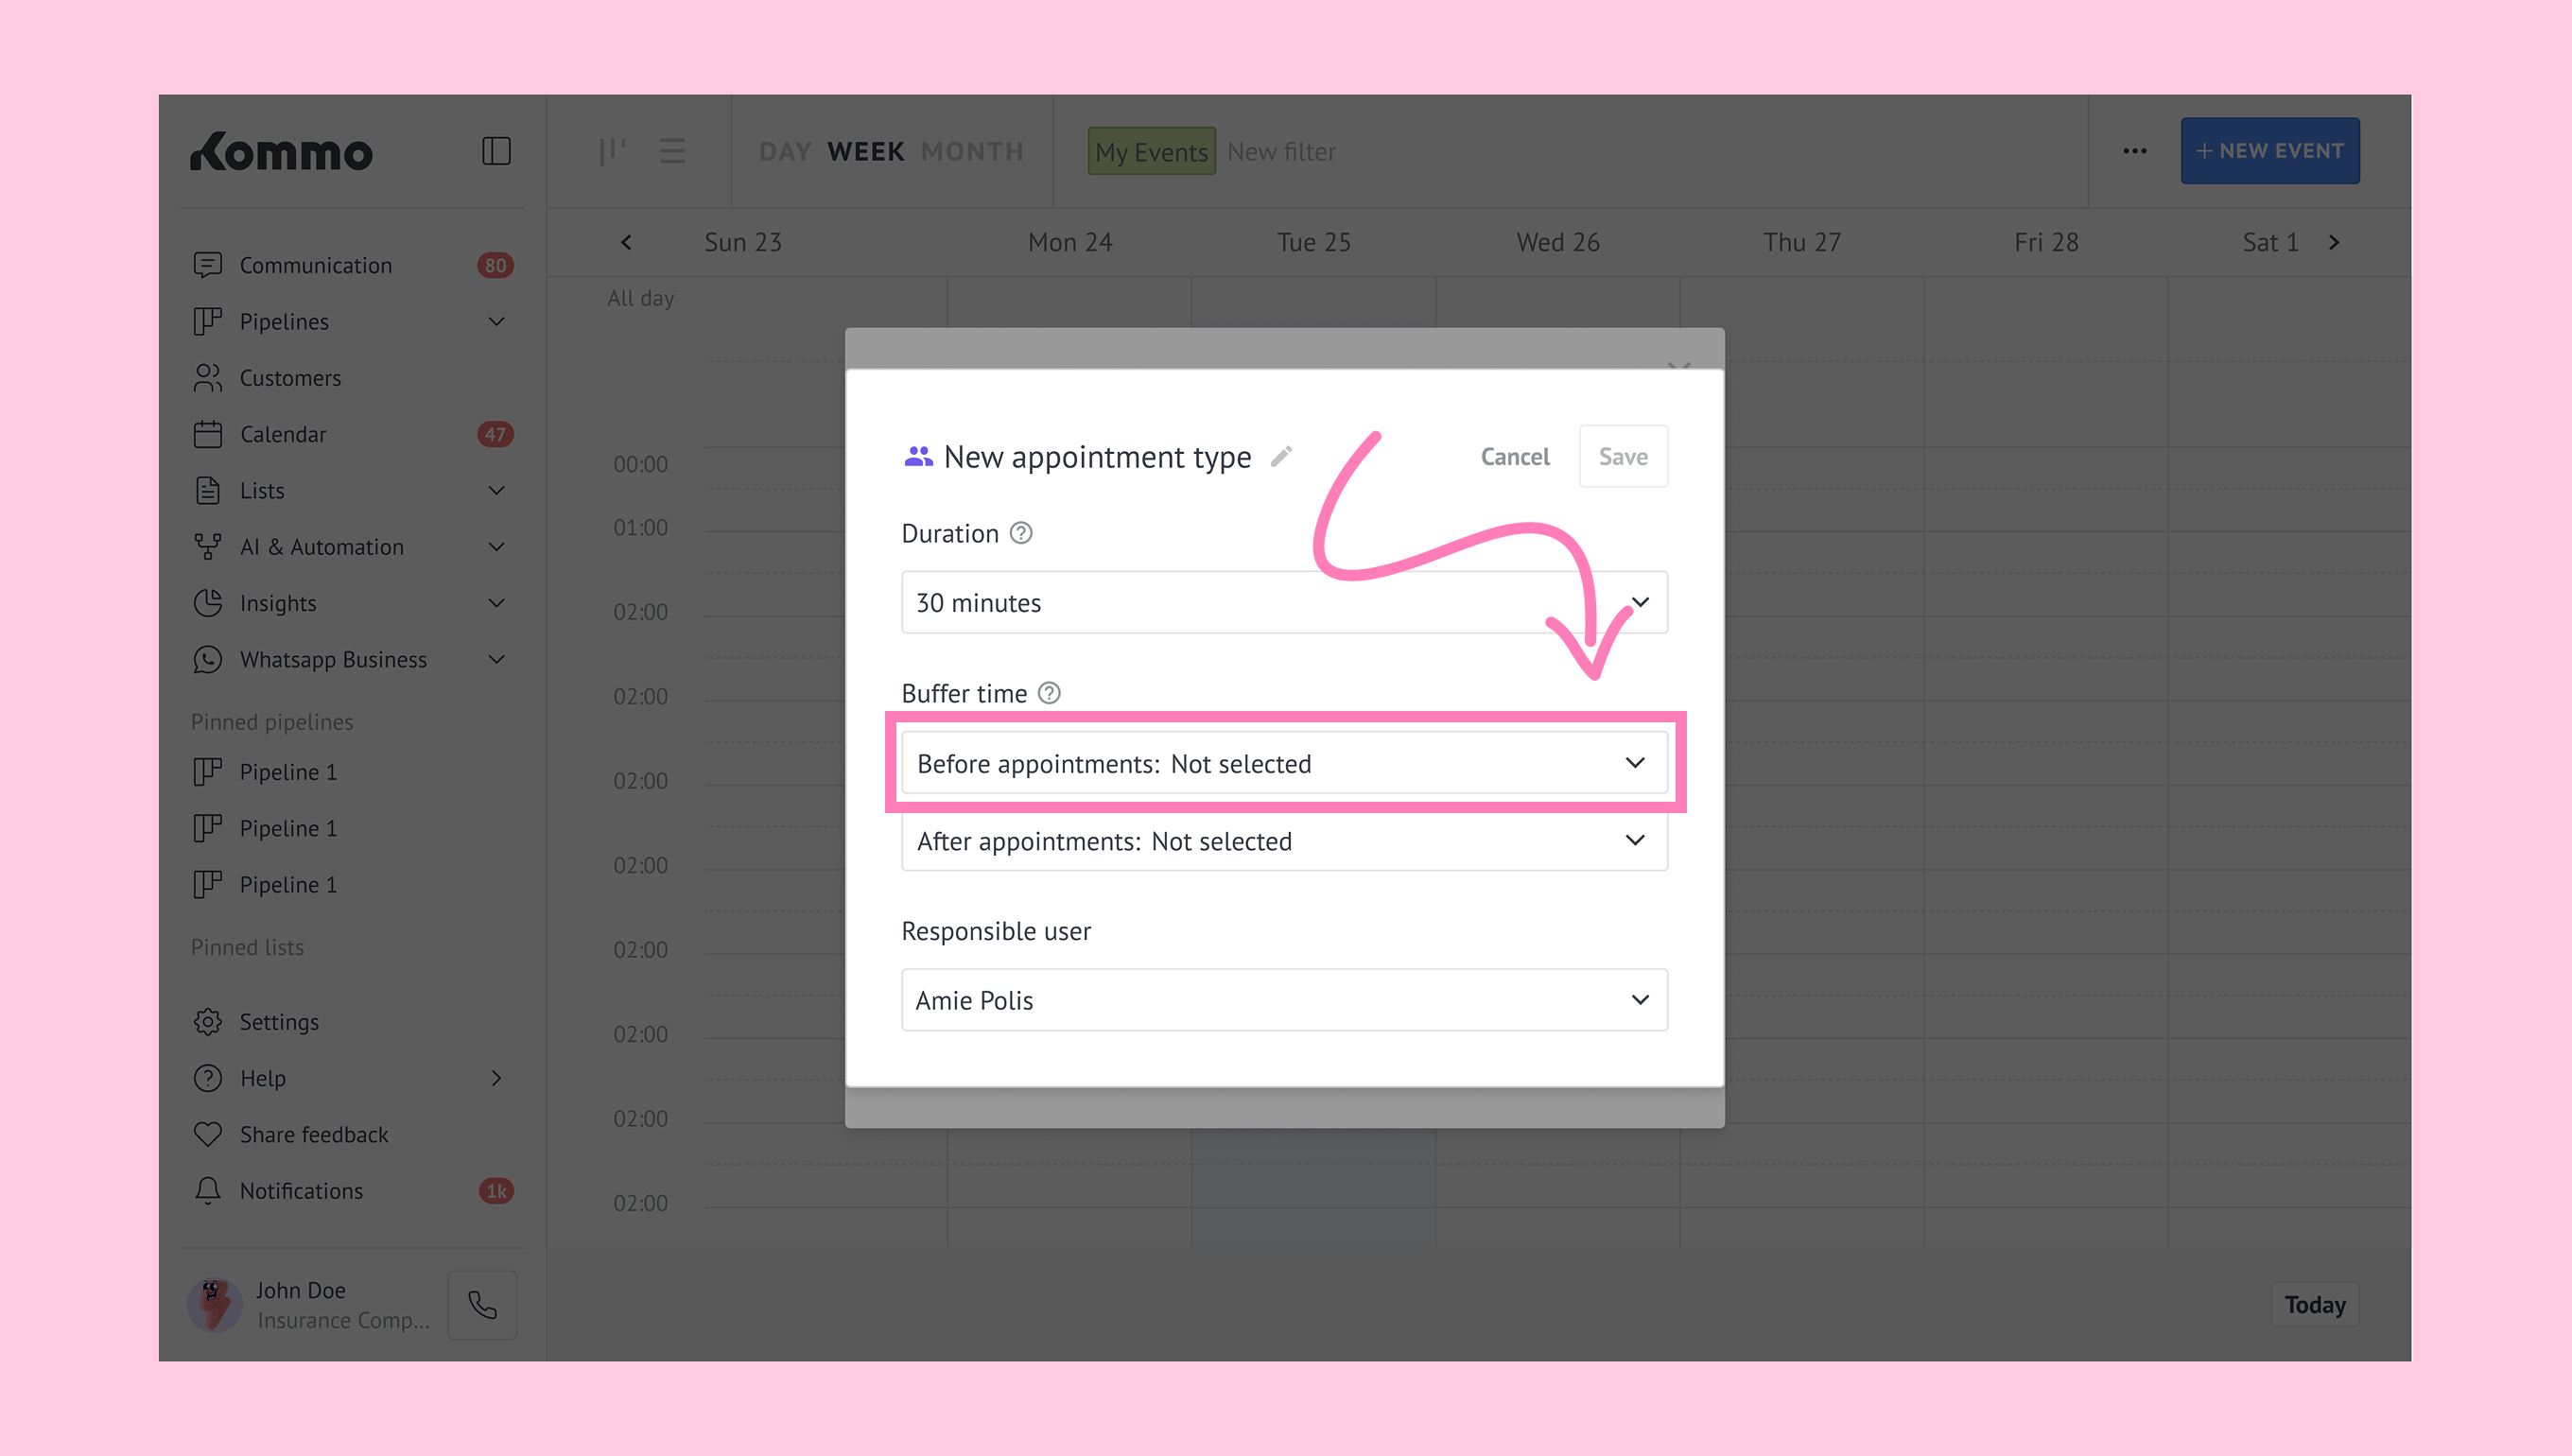Click the pencil icon to rename appointment type
2572x1456 pixels.
(x=1281, y=457)
